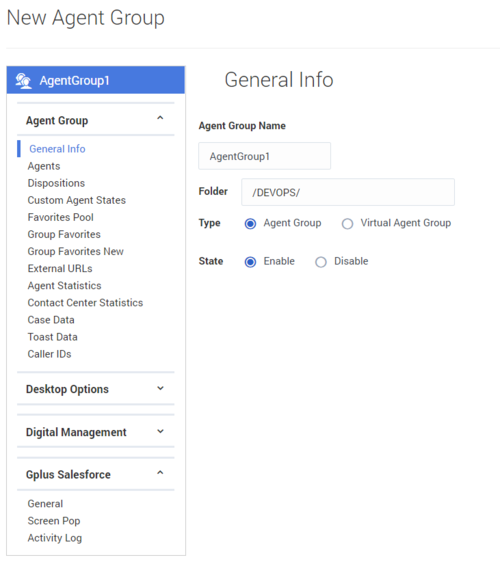Open Screen Pop under Gplus Salesforce
This screenshot has height=564, width=500.
(54, 521)
